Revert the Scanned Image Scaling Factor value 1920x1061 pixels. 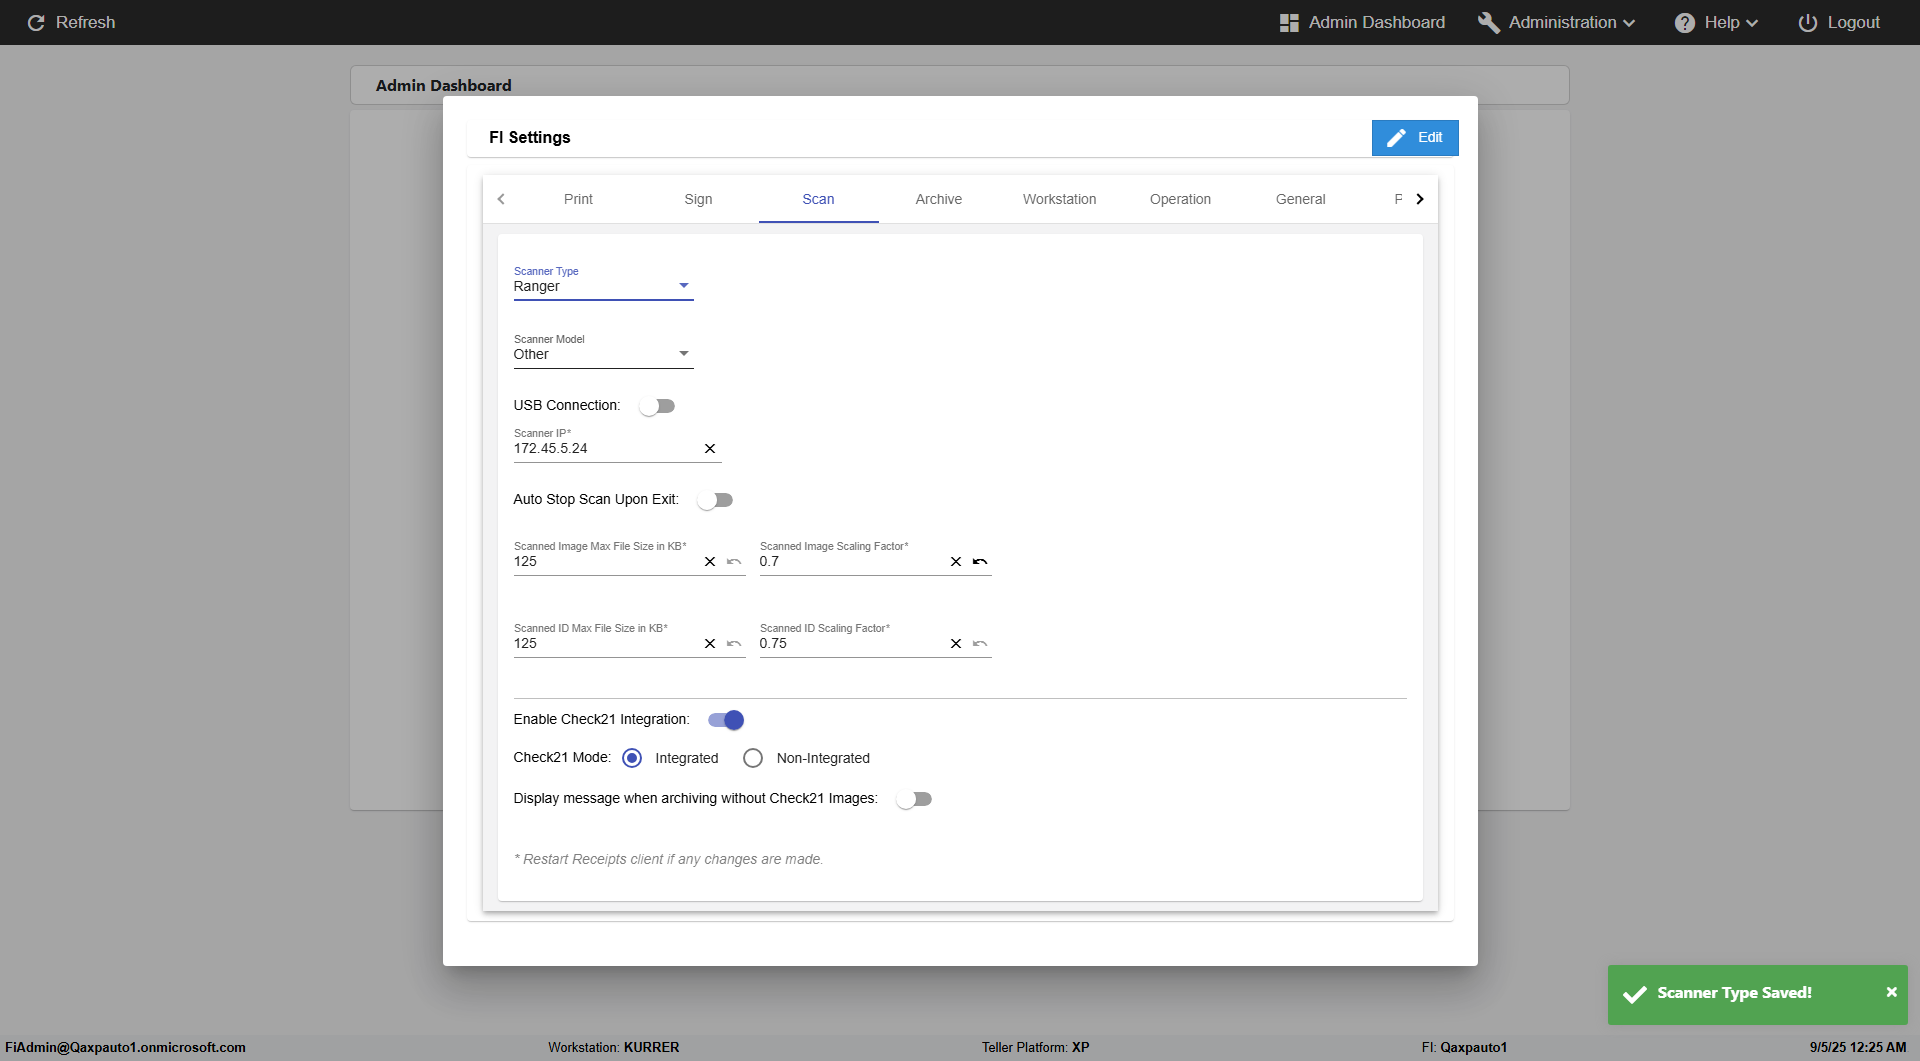[x=980, y=562]
